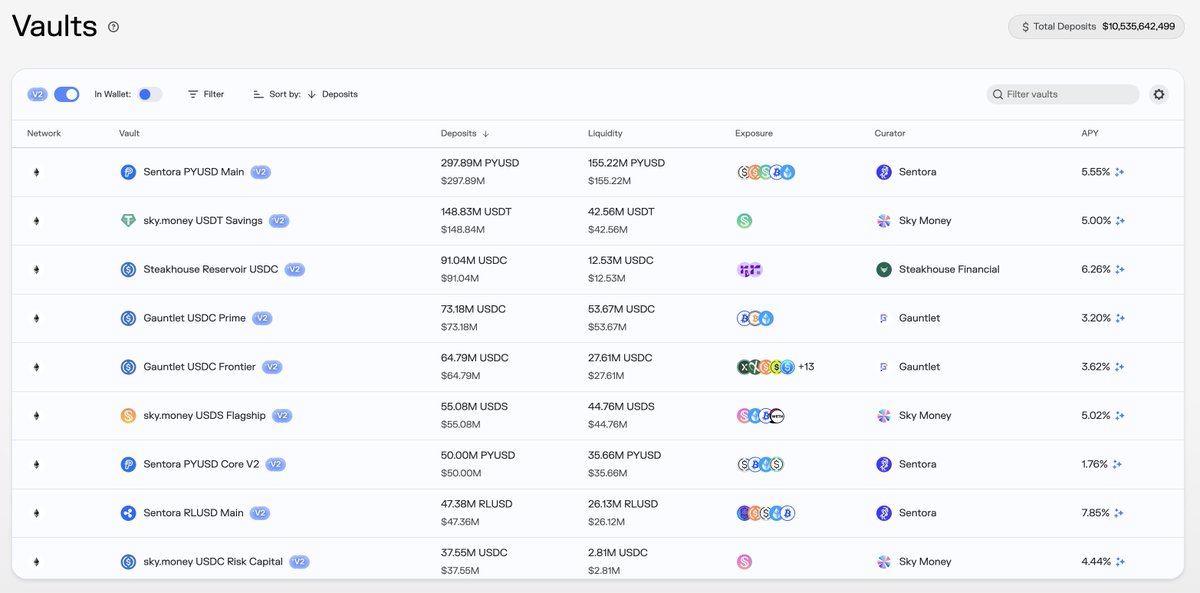
Task: Click the APY column header
Action: pos(1090,133)
